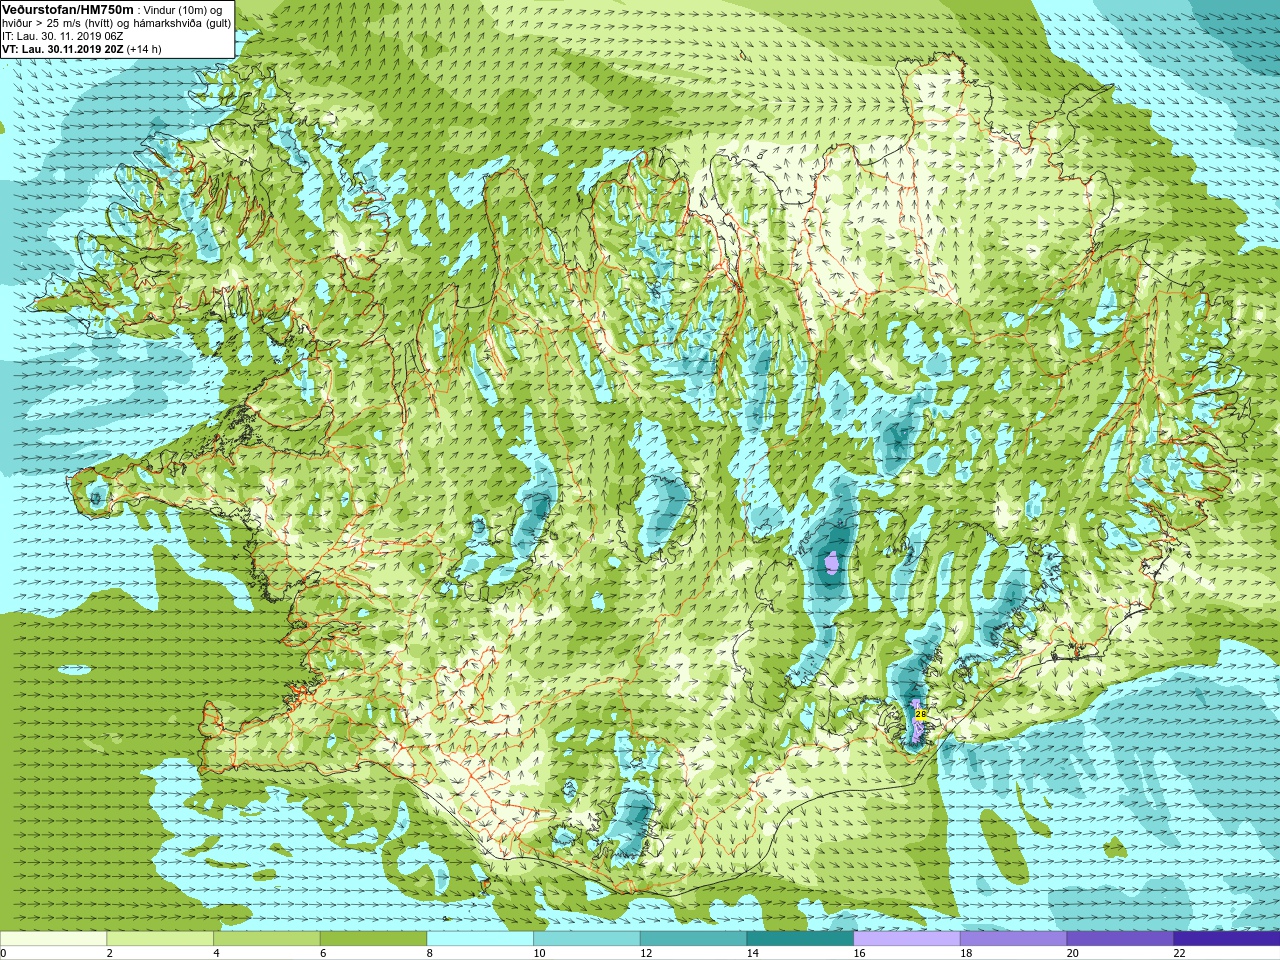Click the legend scale label "16"
This screenshot has height=960, width=1280.
[x=859, y=953]
